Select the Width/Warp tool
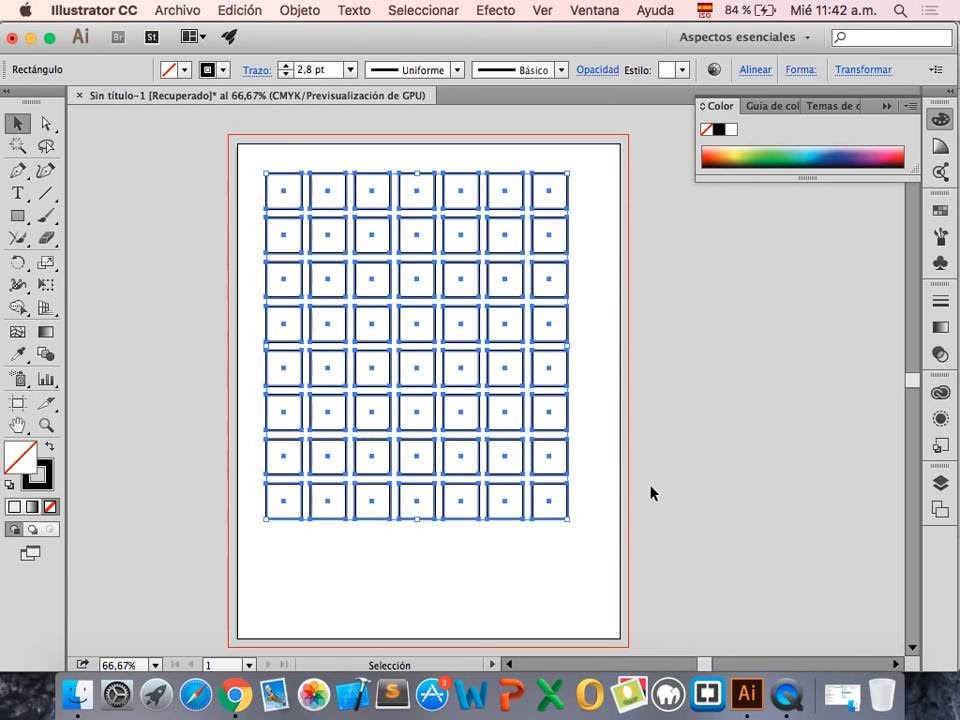This screenshot has width=960, height=720. 17,285
